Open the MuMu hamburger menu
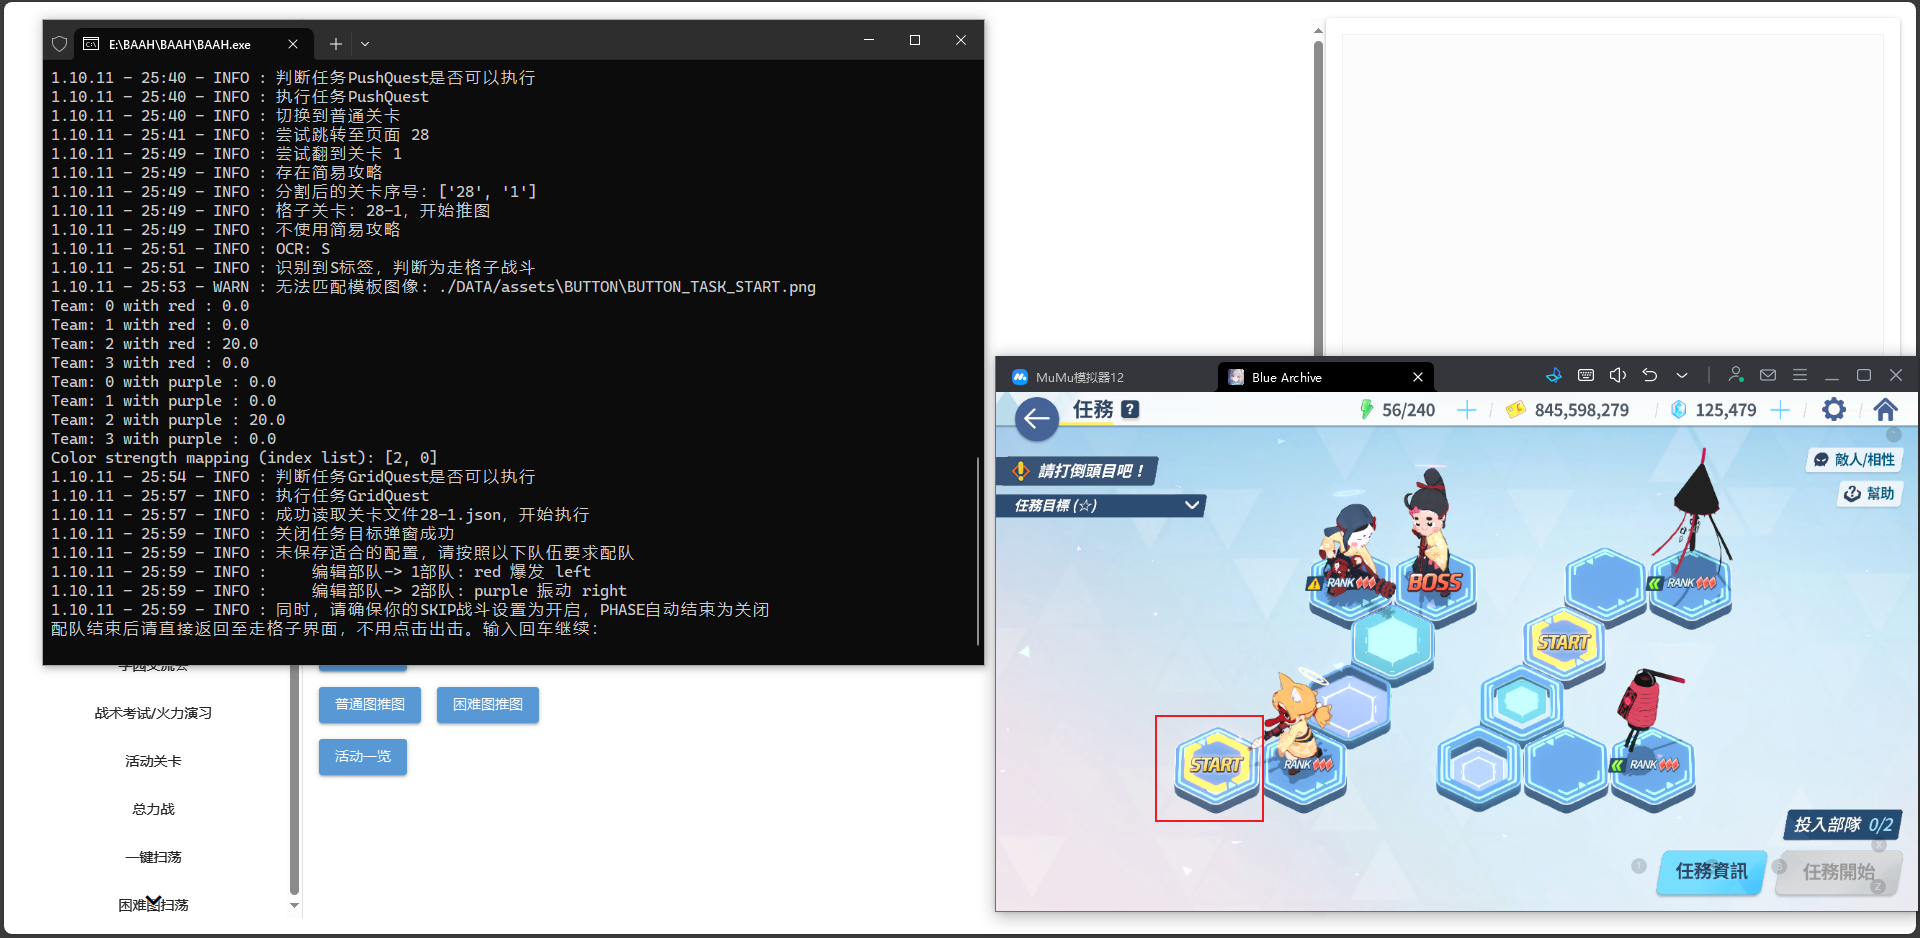The width and height of the screenshot is (1920, 938). [x=1801, y=374]
